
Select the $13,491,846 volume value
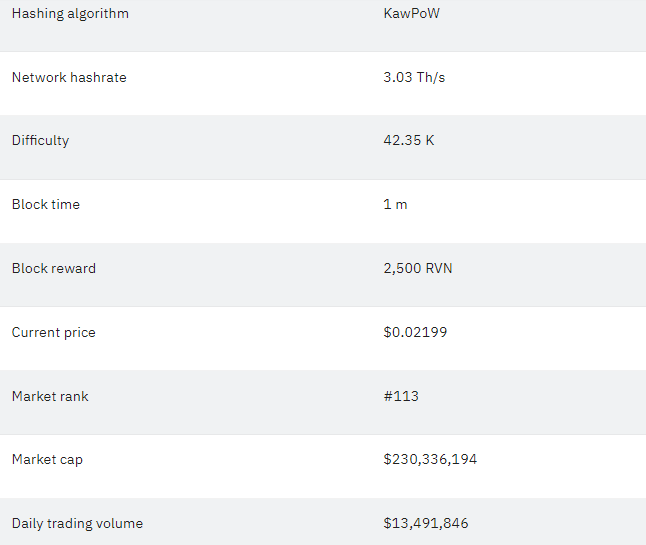[426, 523]
